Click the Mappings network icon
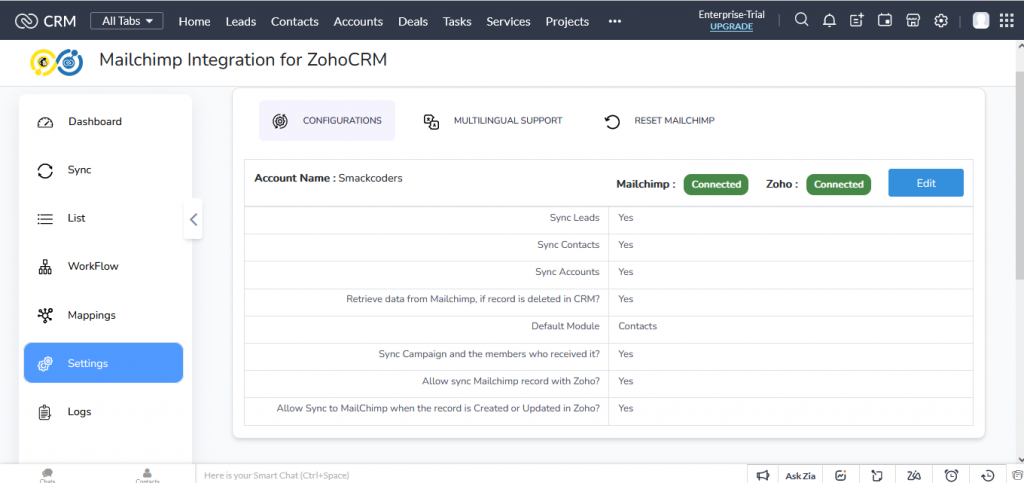The image size is (1024, 483). pyautogui.click(x=45, y=315)
